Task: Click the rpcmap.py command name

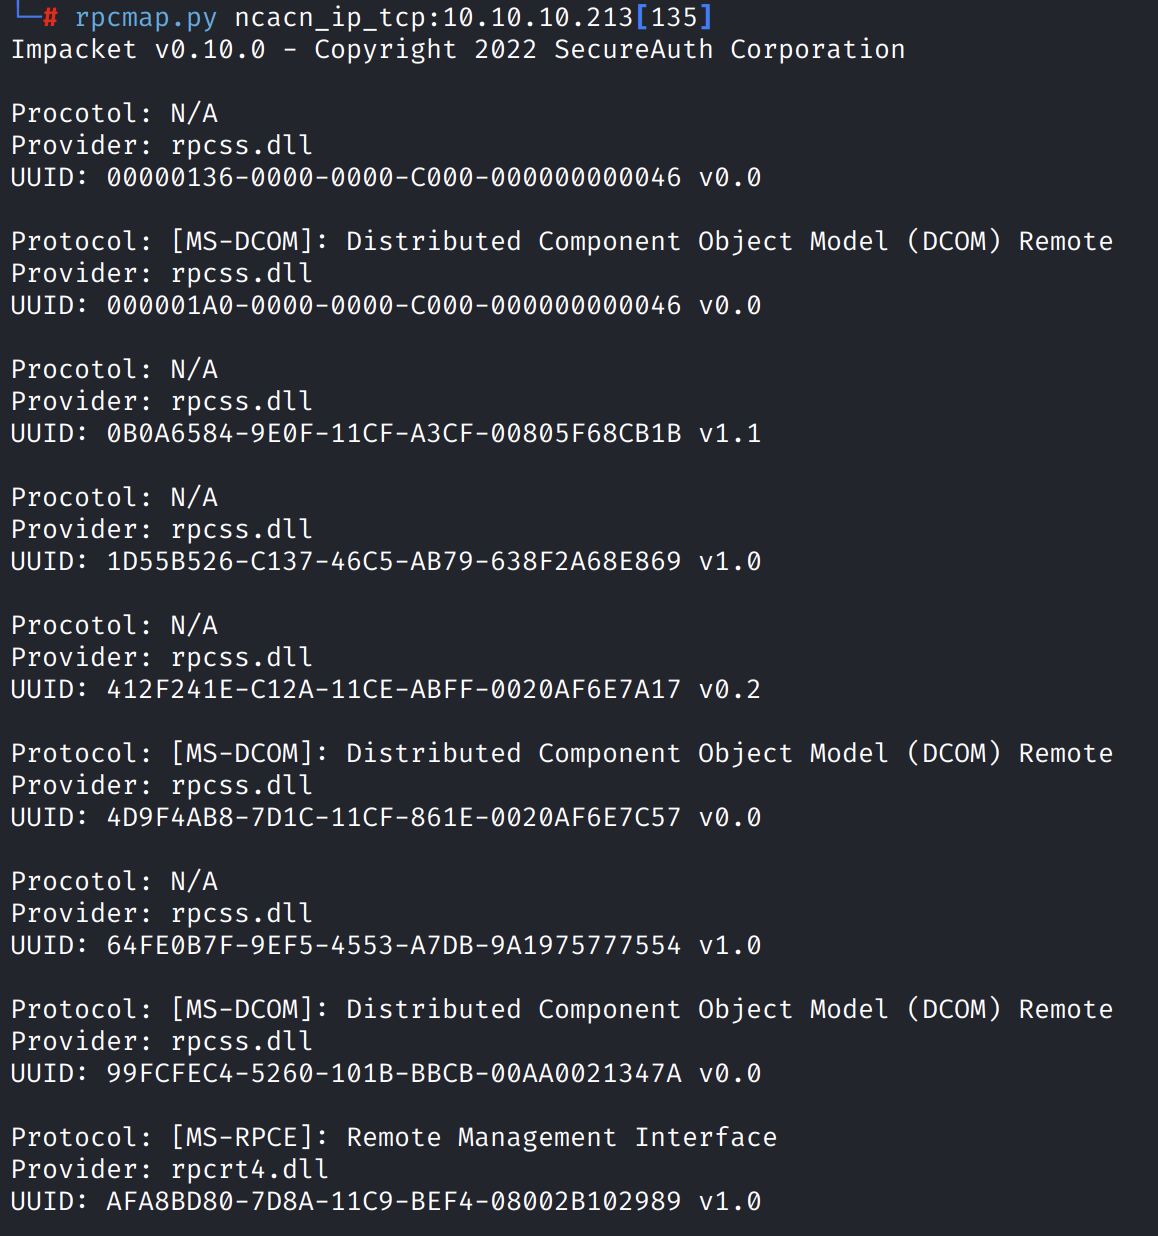Action: coord(145,18)
